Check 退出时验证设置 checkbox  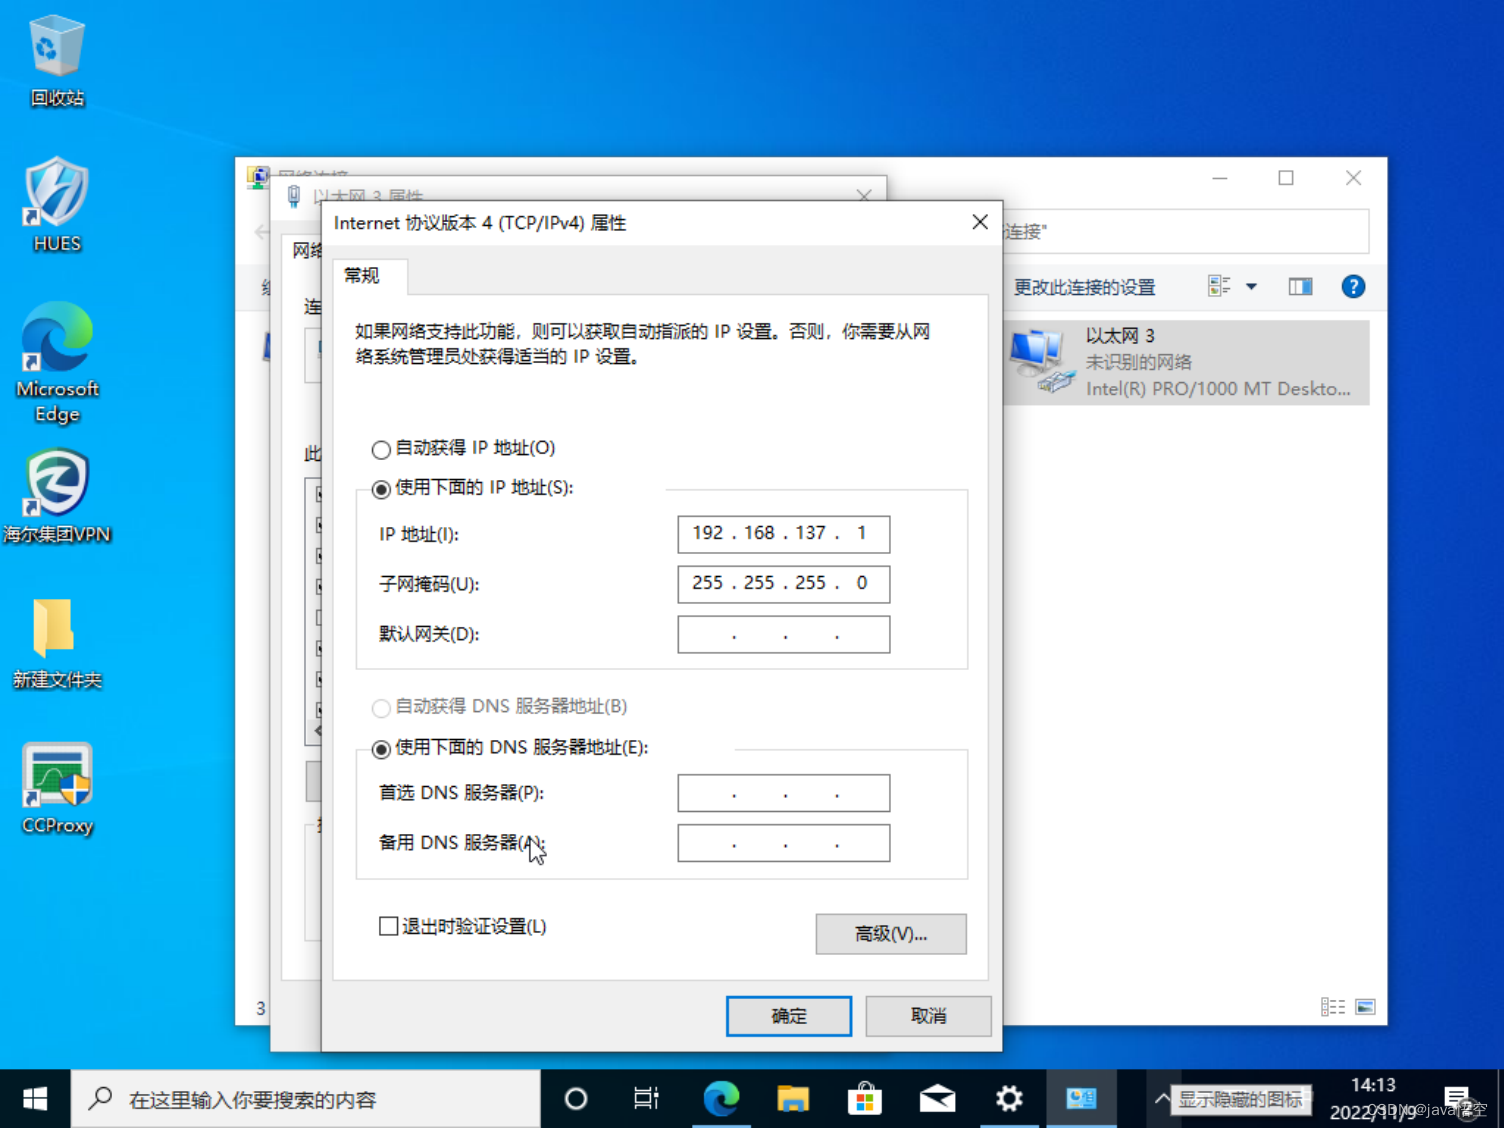389,926
